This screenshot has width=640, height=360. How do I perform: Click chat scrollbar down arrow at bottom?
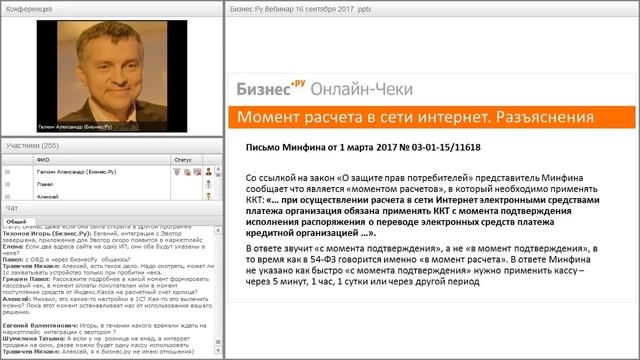click(218, 351)
